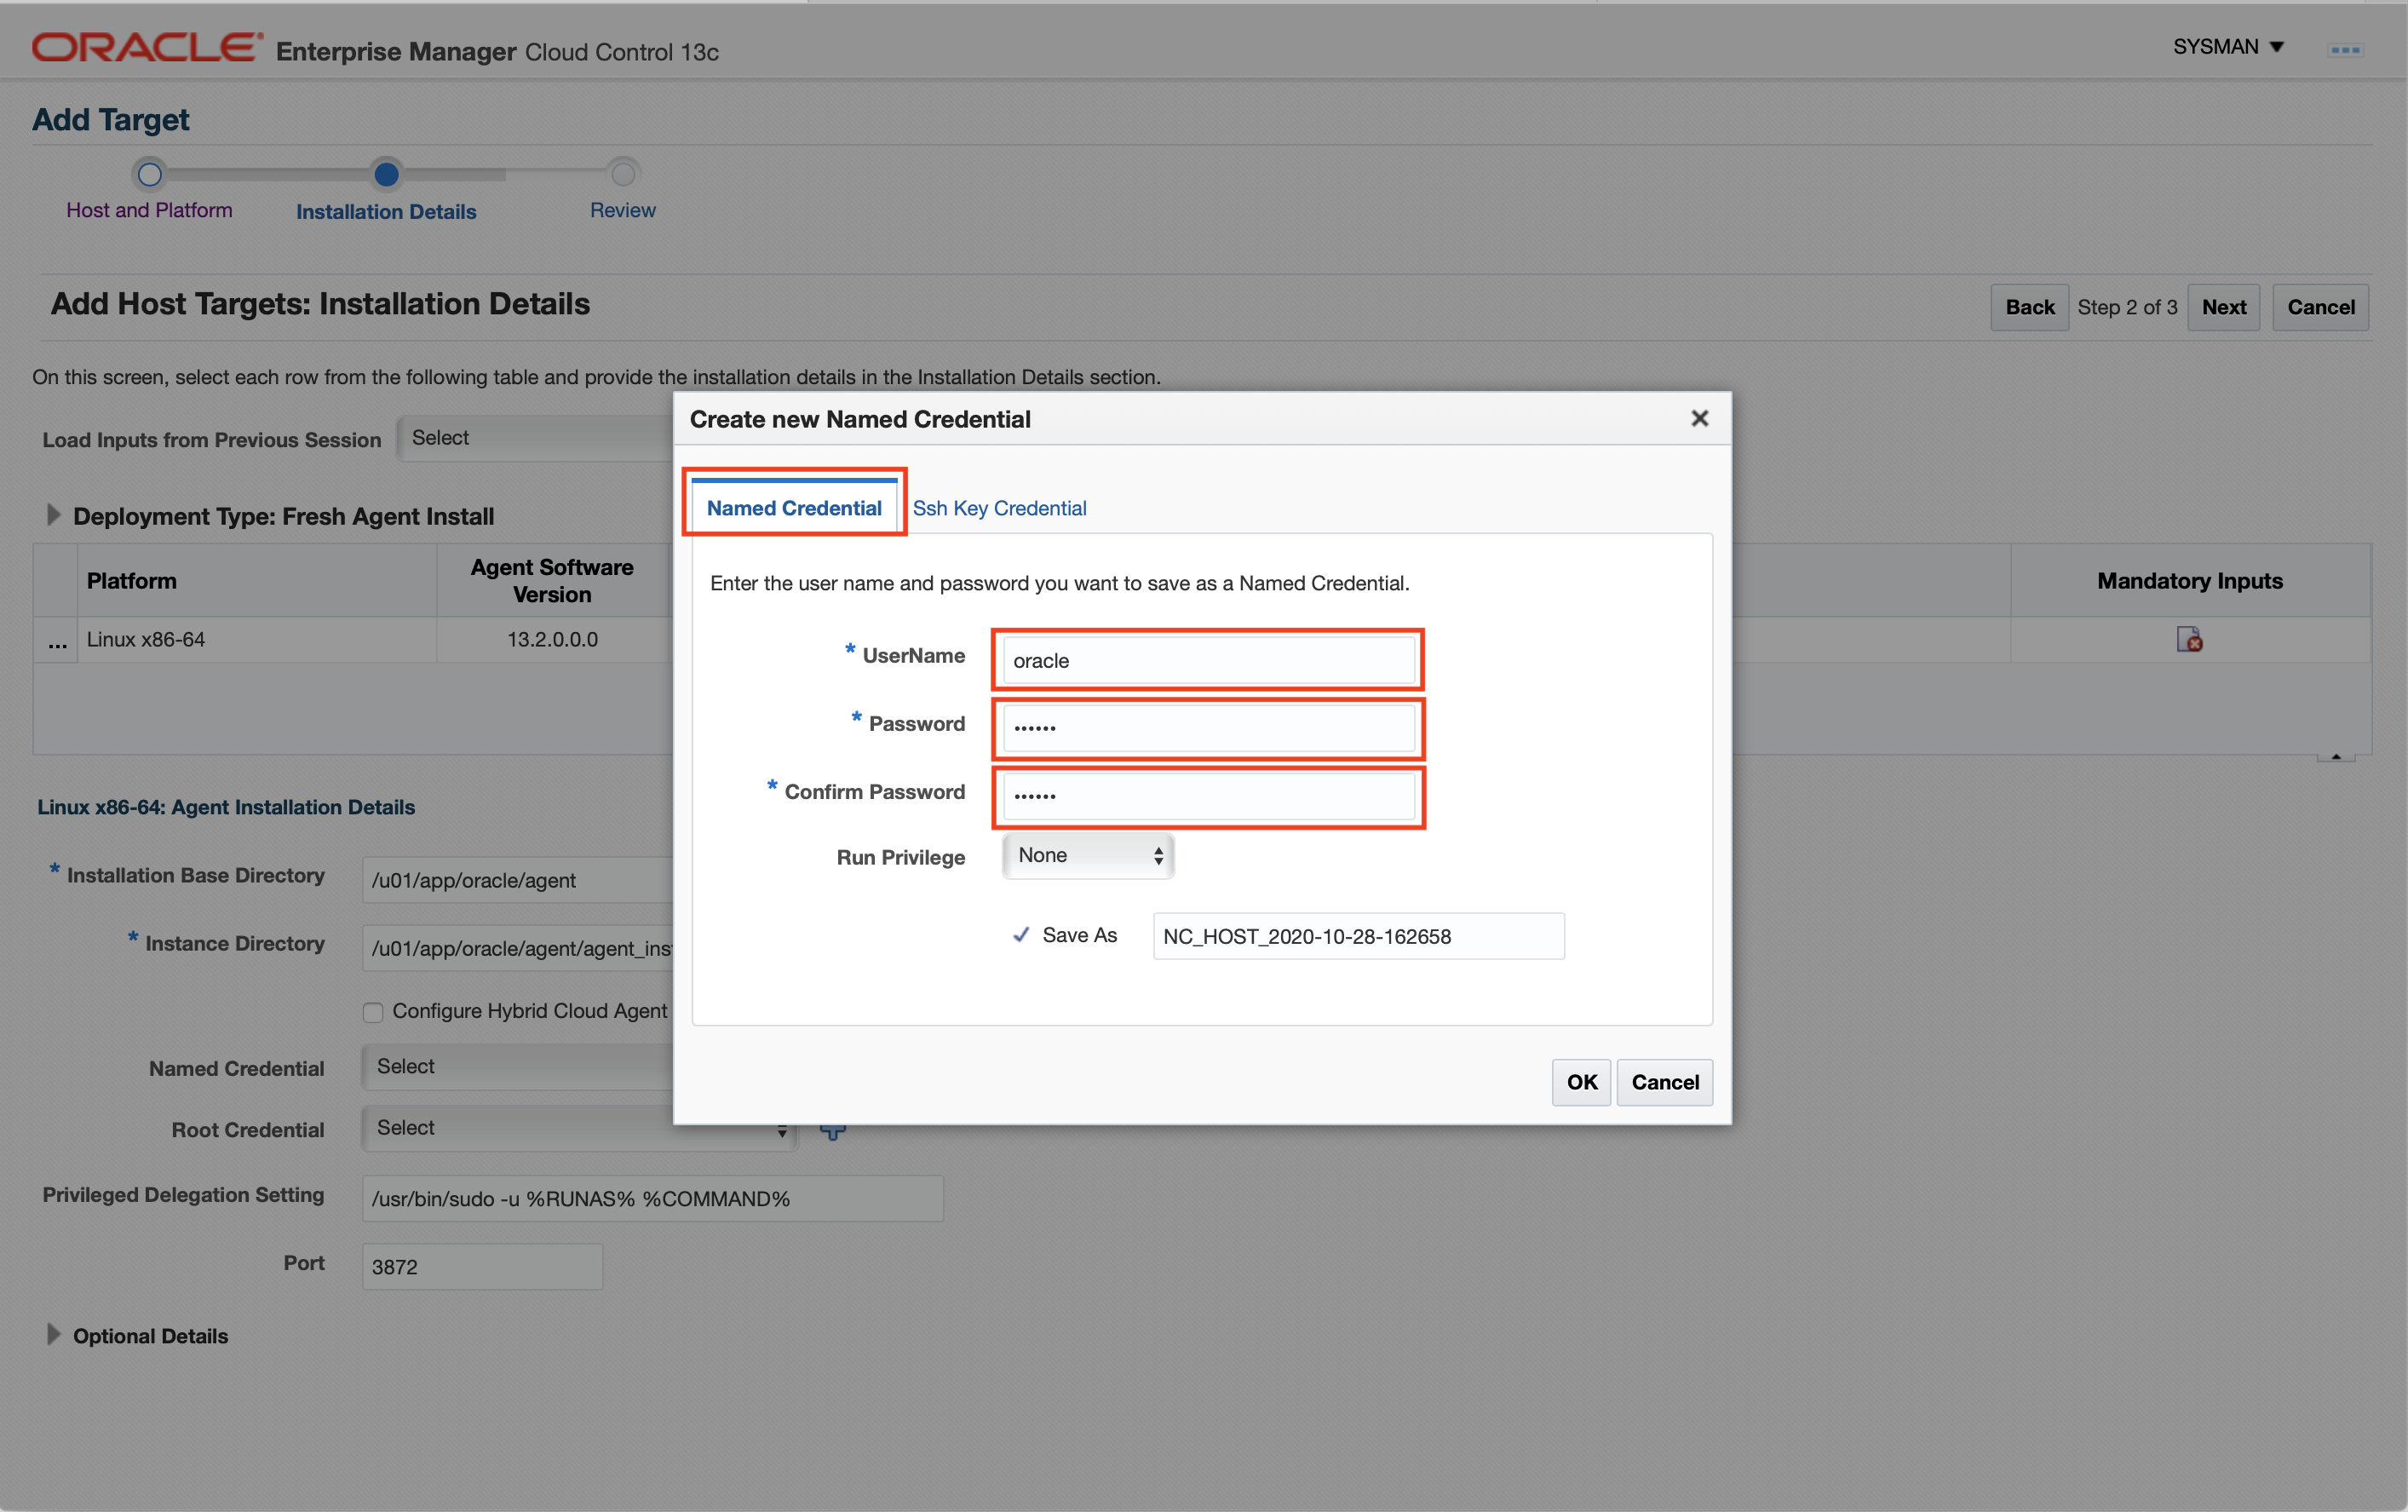The height and width of the screenshot is (1512, 2408).
Task: Open the Run Privilege dropdown
Action: (x=1088, y=855)
